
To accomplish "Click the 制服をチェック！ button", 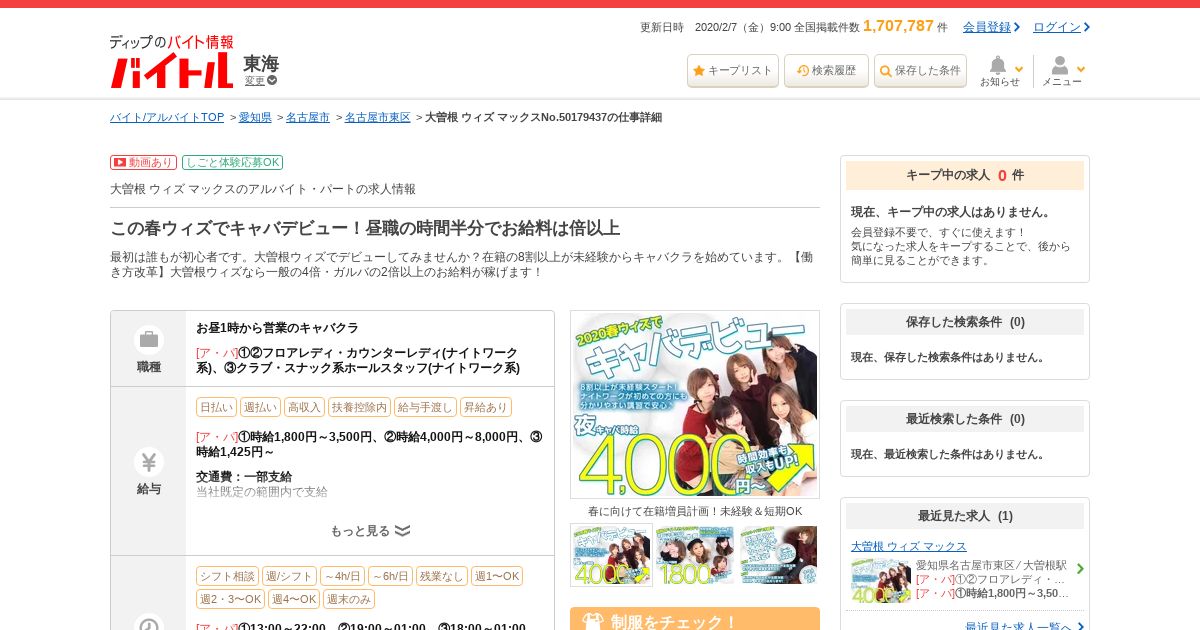I will pyautogui.click(x=695, y=619).
